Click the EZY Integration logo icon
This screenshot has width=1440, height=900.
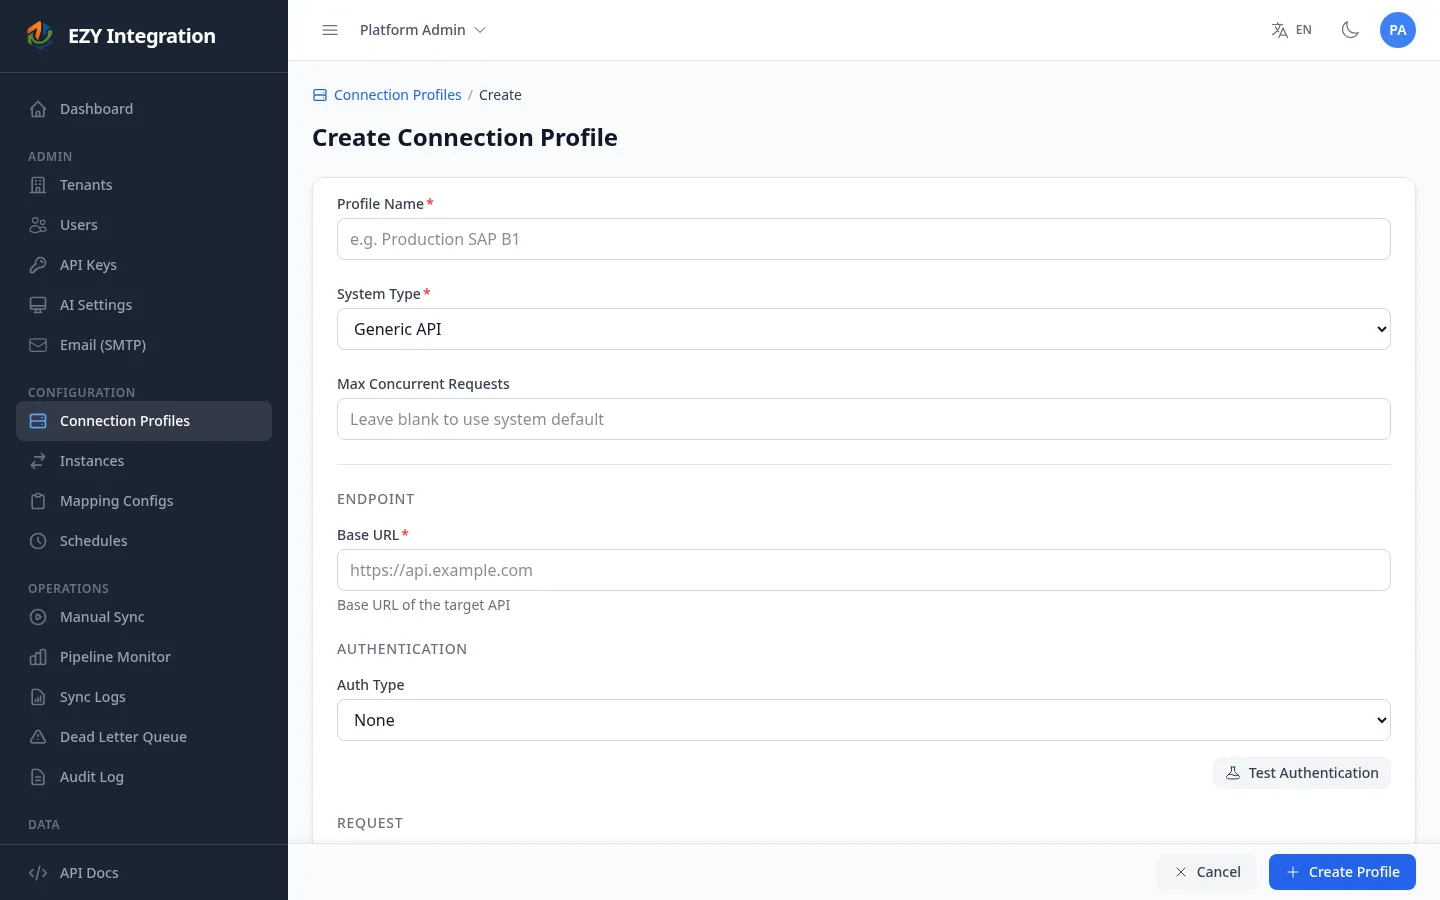[39, 35]
